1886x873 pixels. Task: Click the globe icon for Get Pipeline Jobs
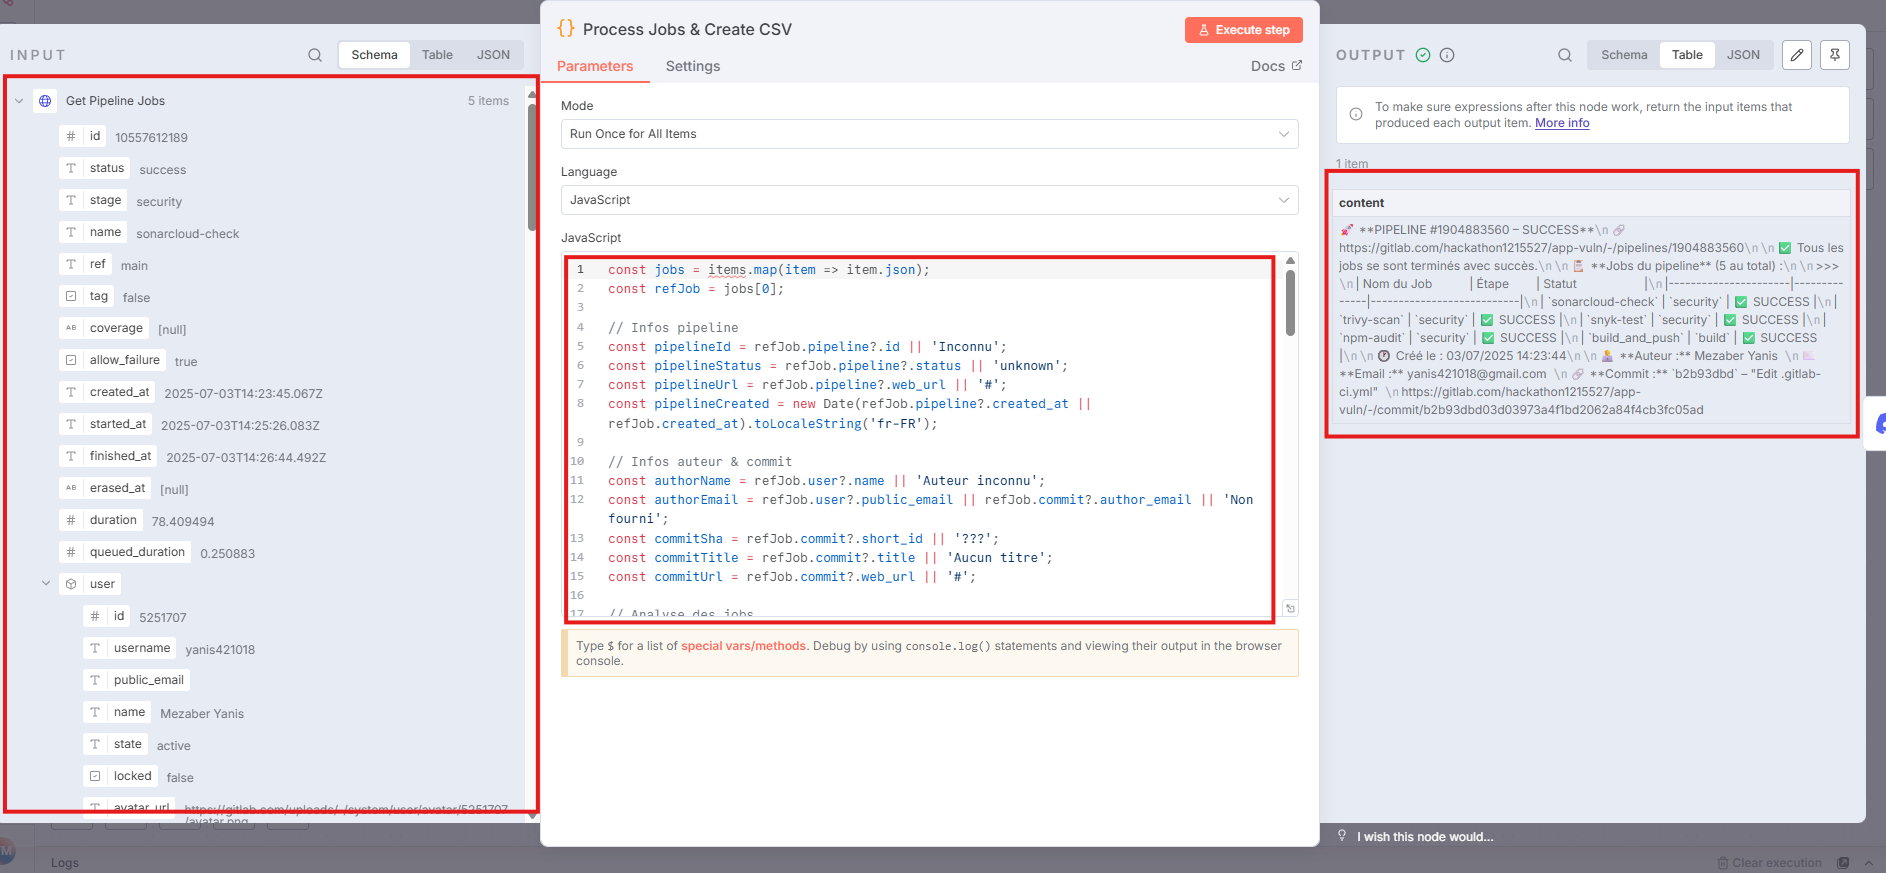45,101
